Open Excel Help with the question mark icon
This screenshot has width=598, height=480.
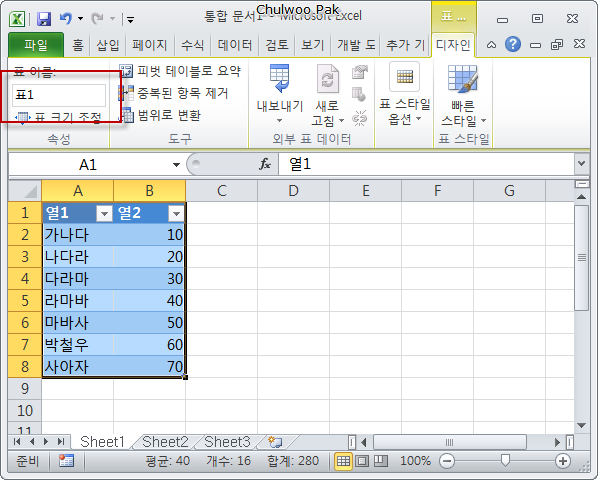[513, 45]
